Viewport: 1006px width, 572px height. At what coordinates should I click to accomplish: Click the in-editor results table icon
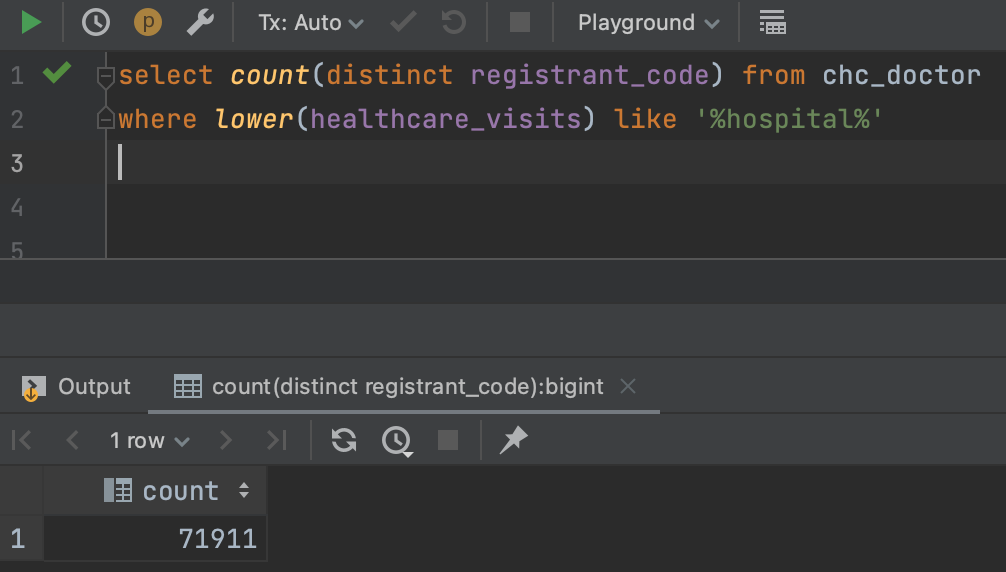[x=772, y=22]
